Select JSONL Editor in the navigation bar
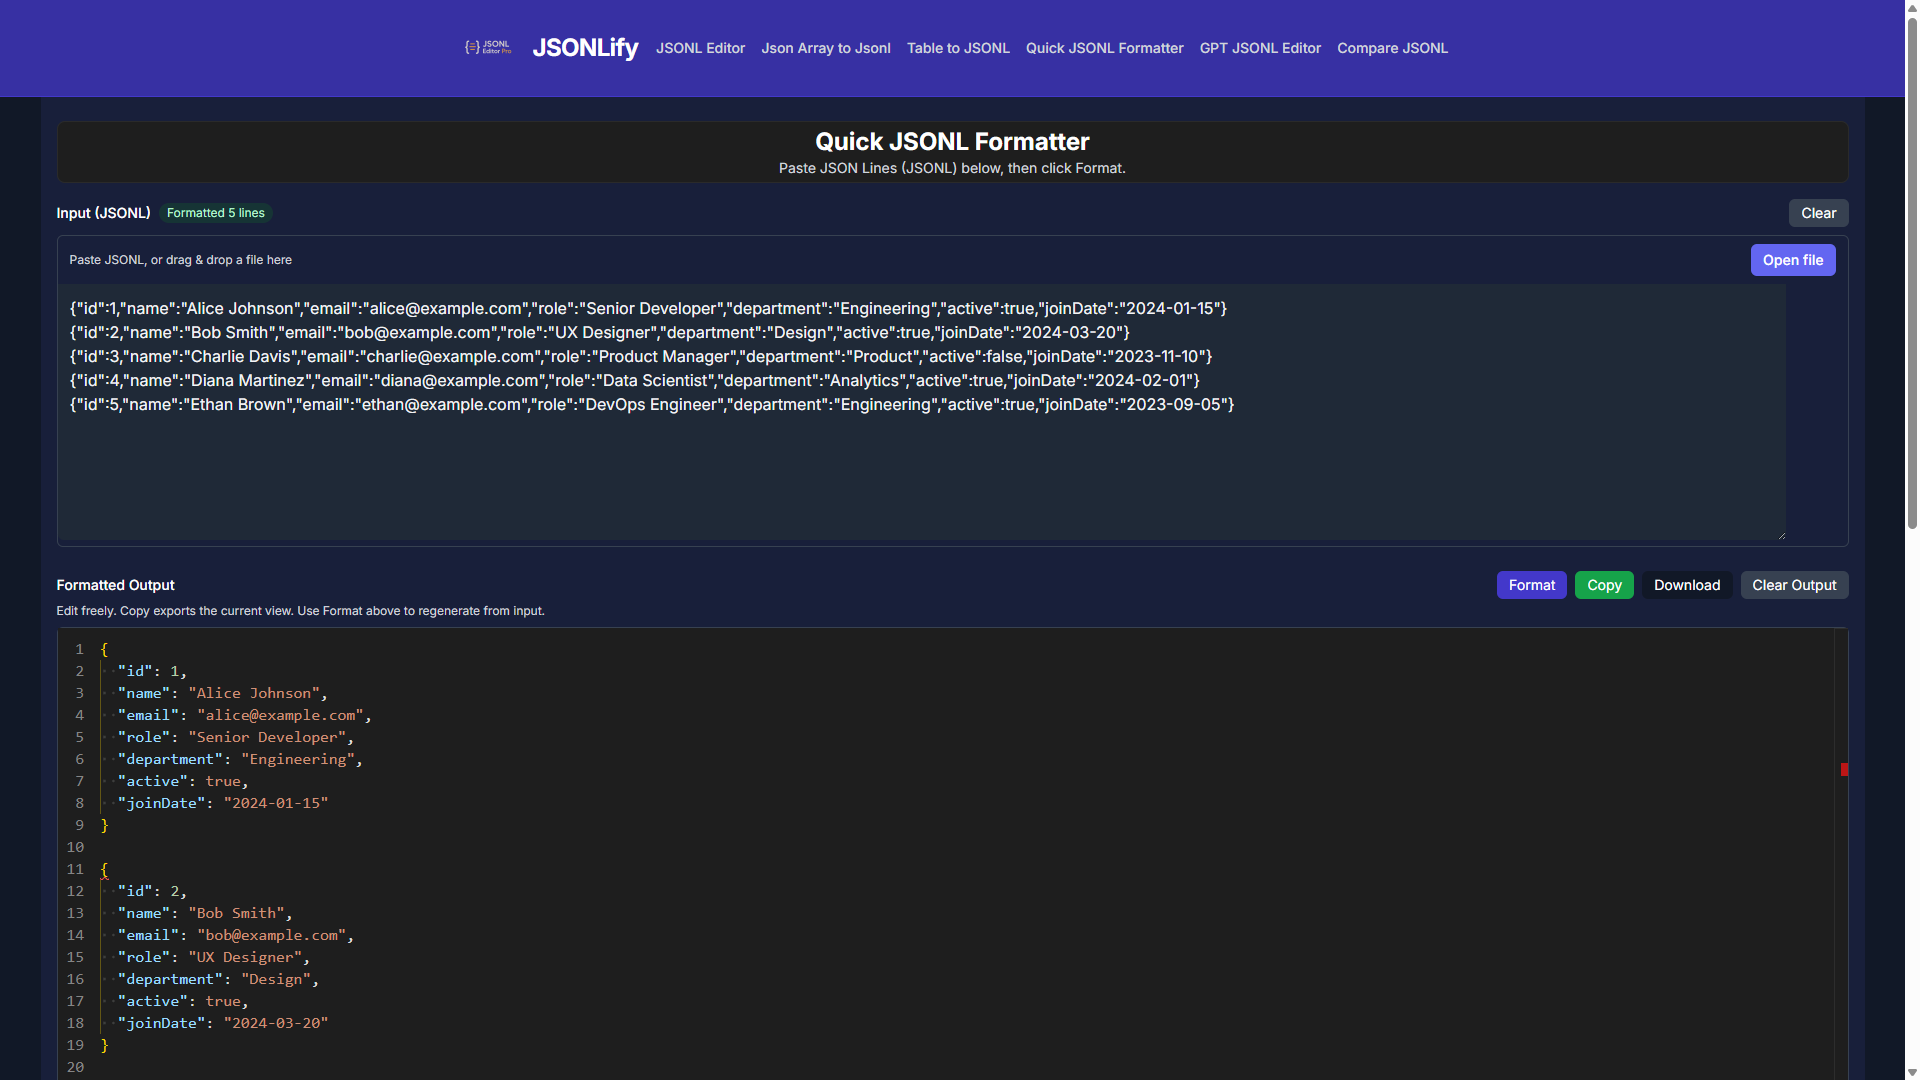1920x1080 pixels. [700, 48]
